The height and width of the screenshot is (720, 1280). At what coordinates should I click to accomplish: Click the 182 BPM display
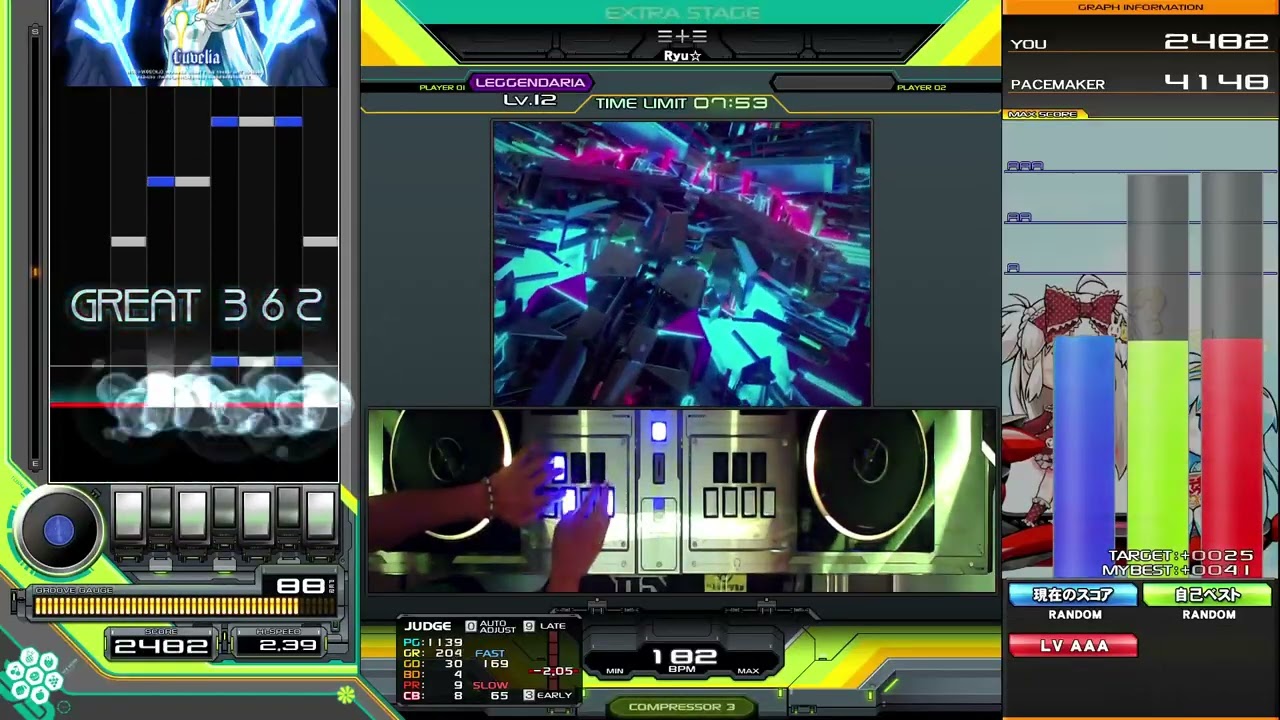[685, 659]
